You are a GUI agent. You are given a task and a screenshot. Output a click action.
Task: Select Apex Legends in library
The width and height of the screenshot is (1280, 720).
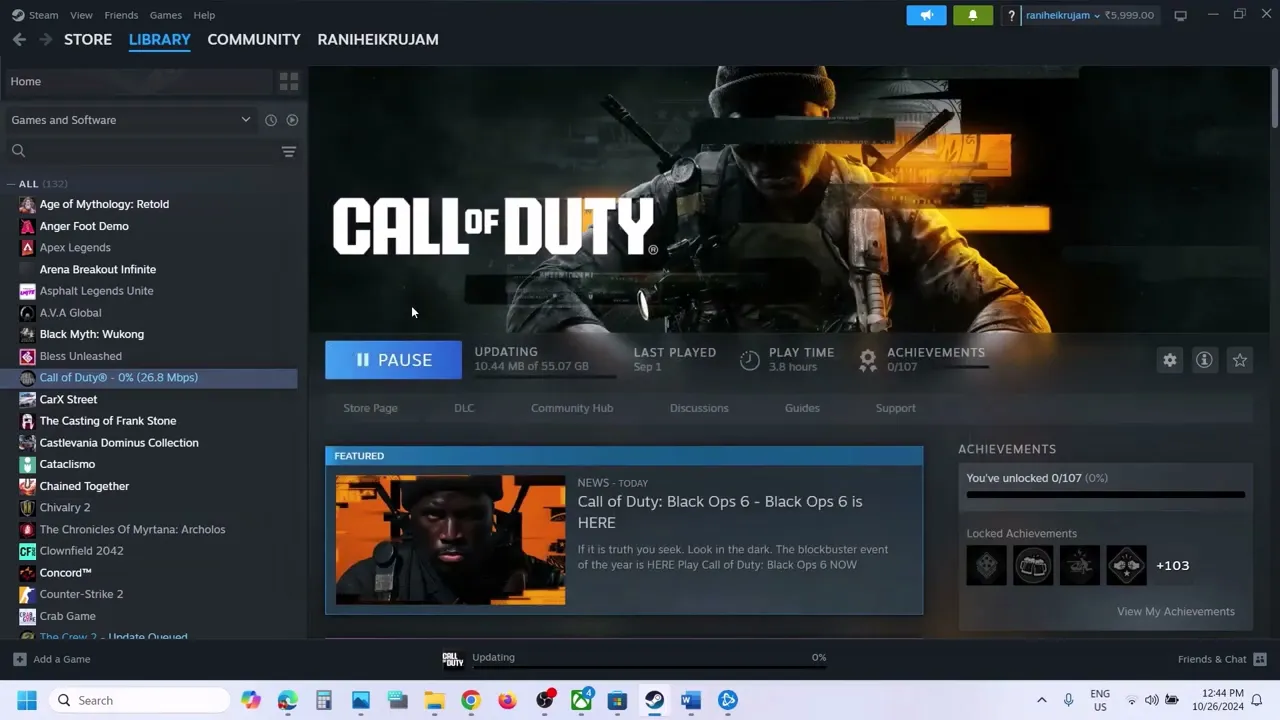75,247
